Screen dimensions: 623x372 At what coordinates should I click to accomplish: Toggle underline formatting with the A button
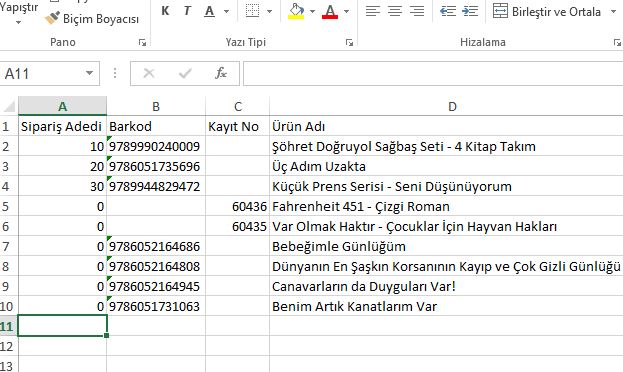[x=209, y=11]
